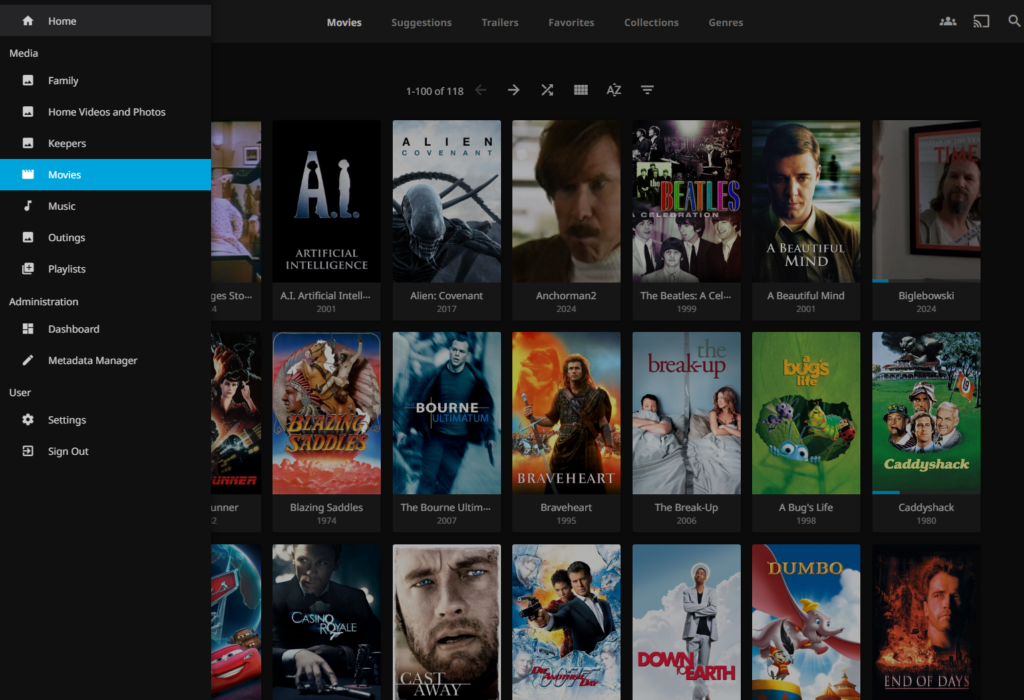Open the search icon
1024x700 pixels.
pyautogui.click(x=1014, y=21)
